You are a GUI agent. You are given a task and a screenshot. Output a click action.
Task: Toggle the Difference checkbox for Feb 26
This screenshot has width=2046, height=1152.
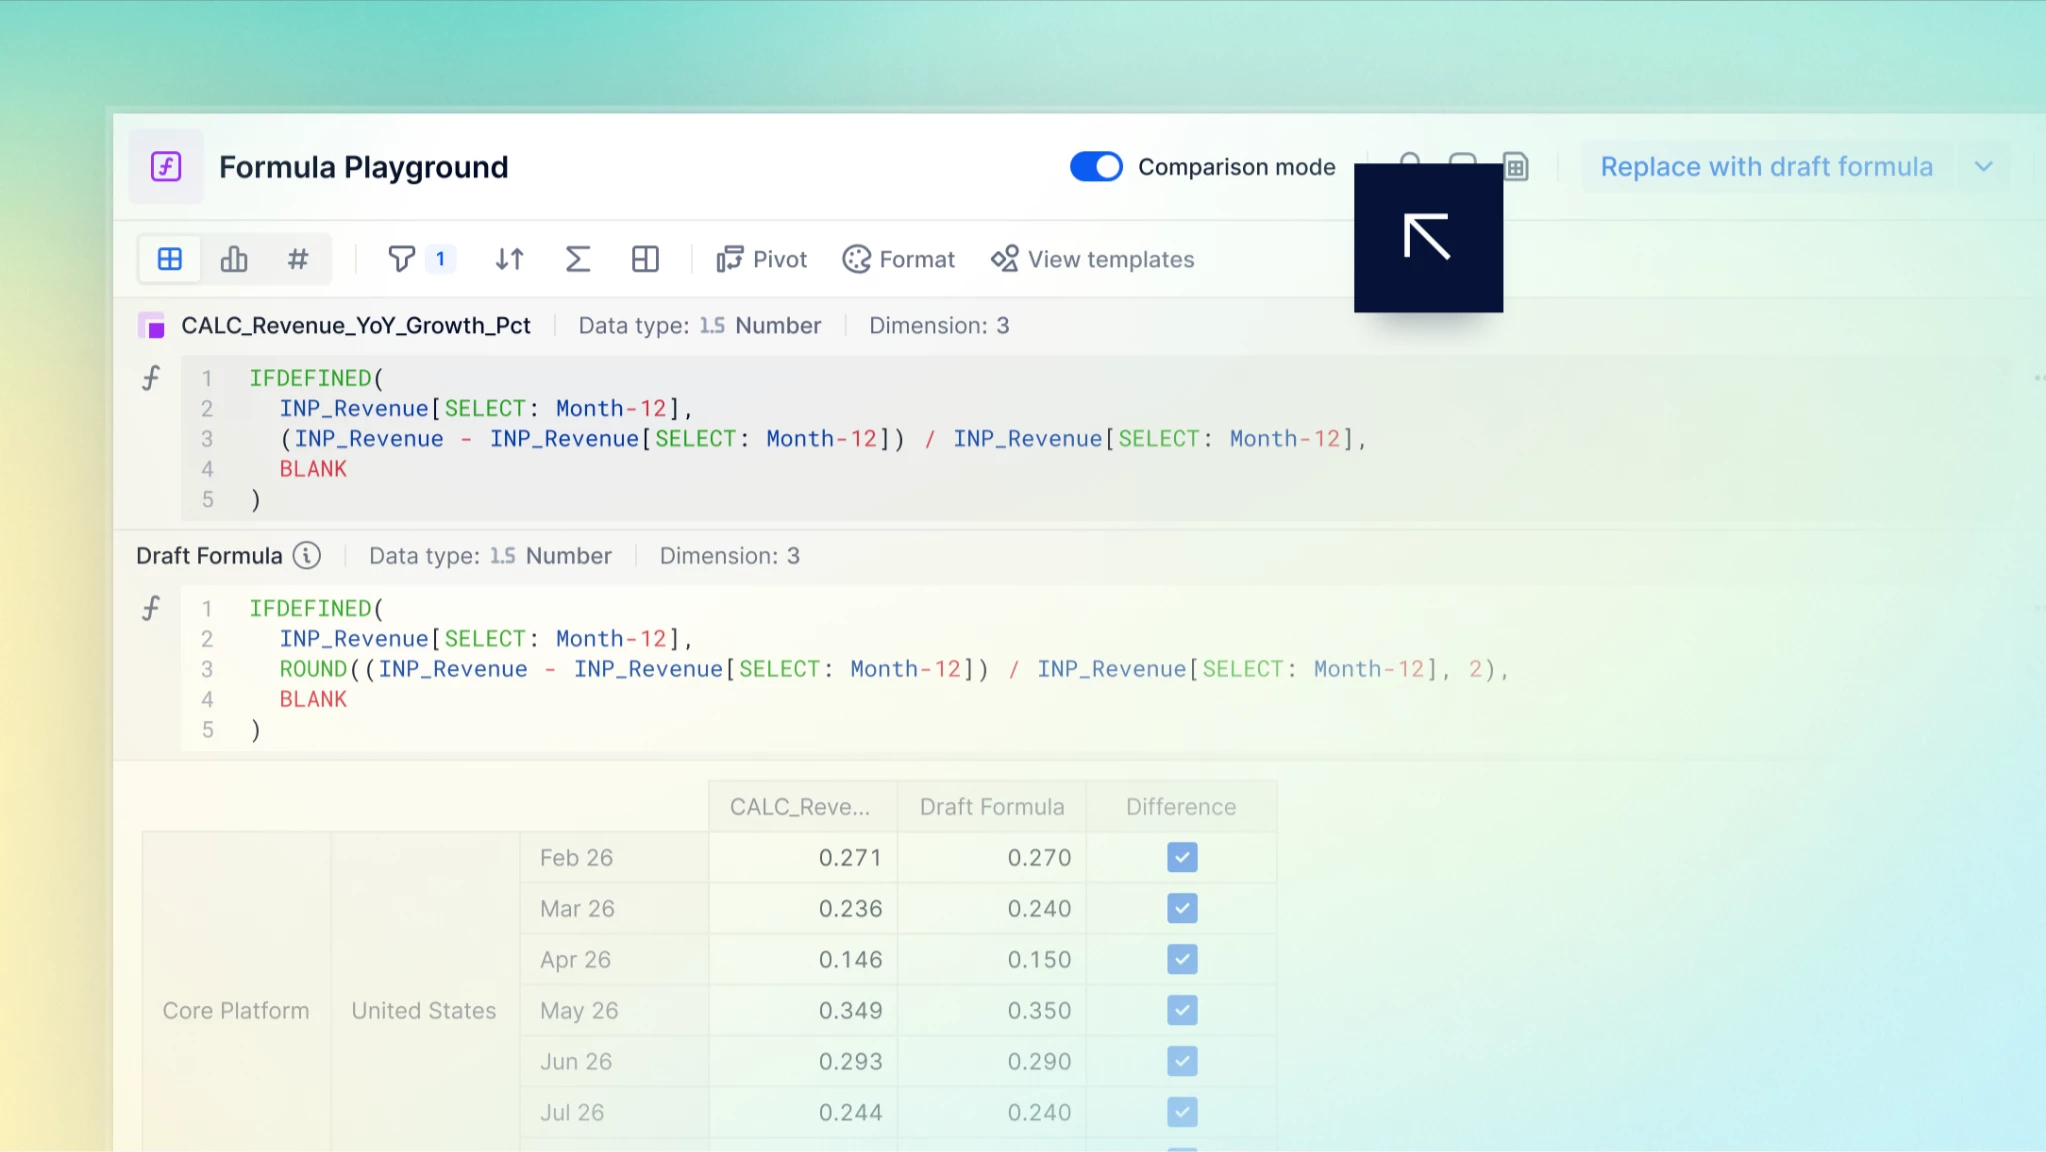pos(1182,857)
